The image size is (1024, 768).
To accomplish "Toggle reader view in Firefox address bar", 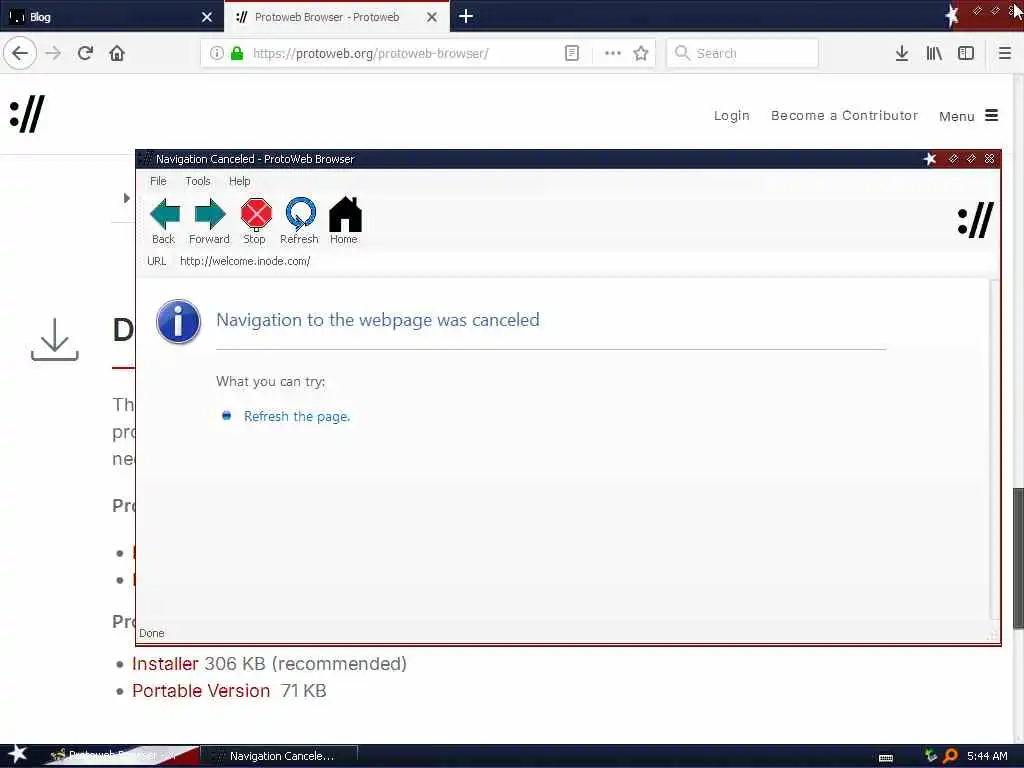I will pos(571,53).
